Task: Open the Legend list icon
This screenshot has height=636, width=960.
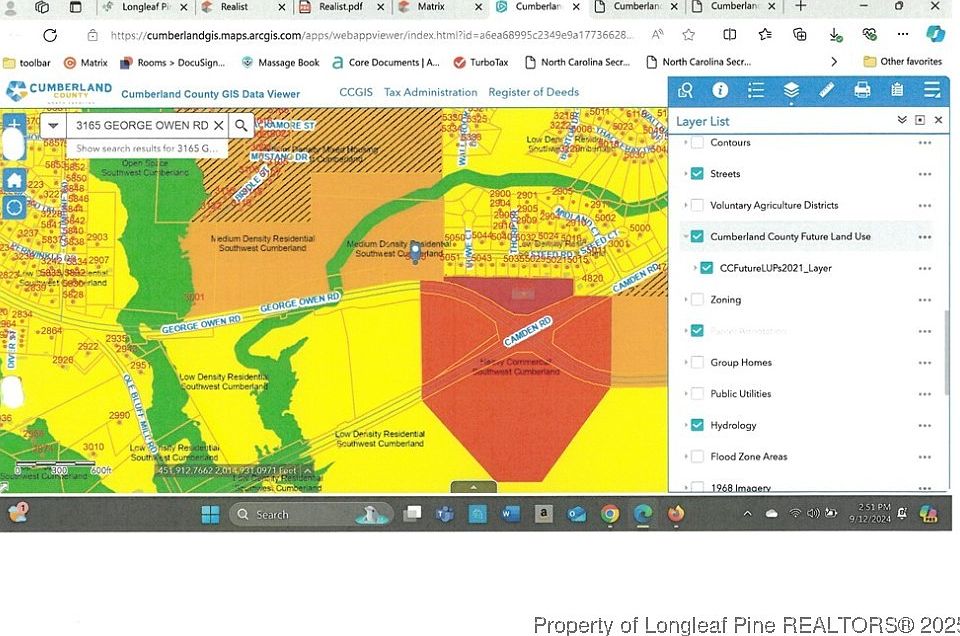Action: [755, 91]
